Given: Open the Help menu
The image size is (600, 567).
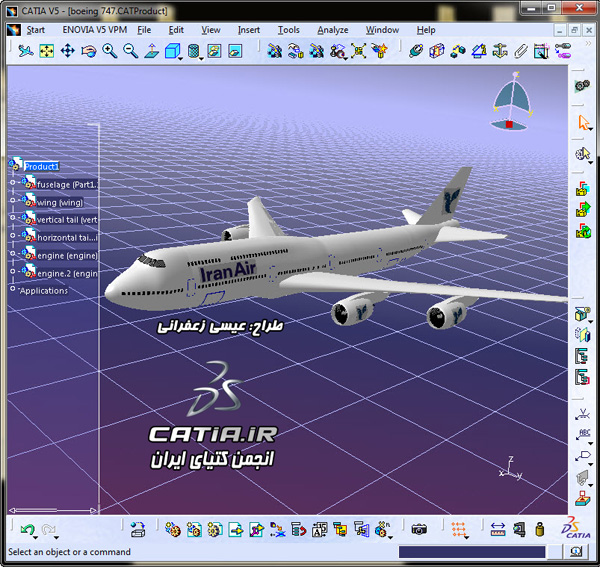Looking at the screenshot, I should tap(426, 30).
